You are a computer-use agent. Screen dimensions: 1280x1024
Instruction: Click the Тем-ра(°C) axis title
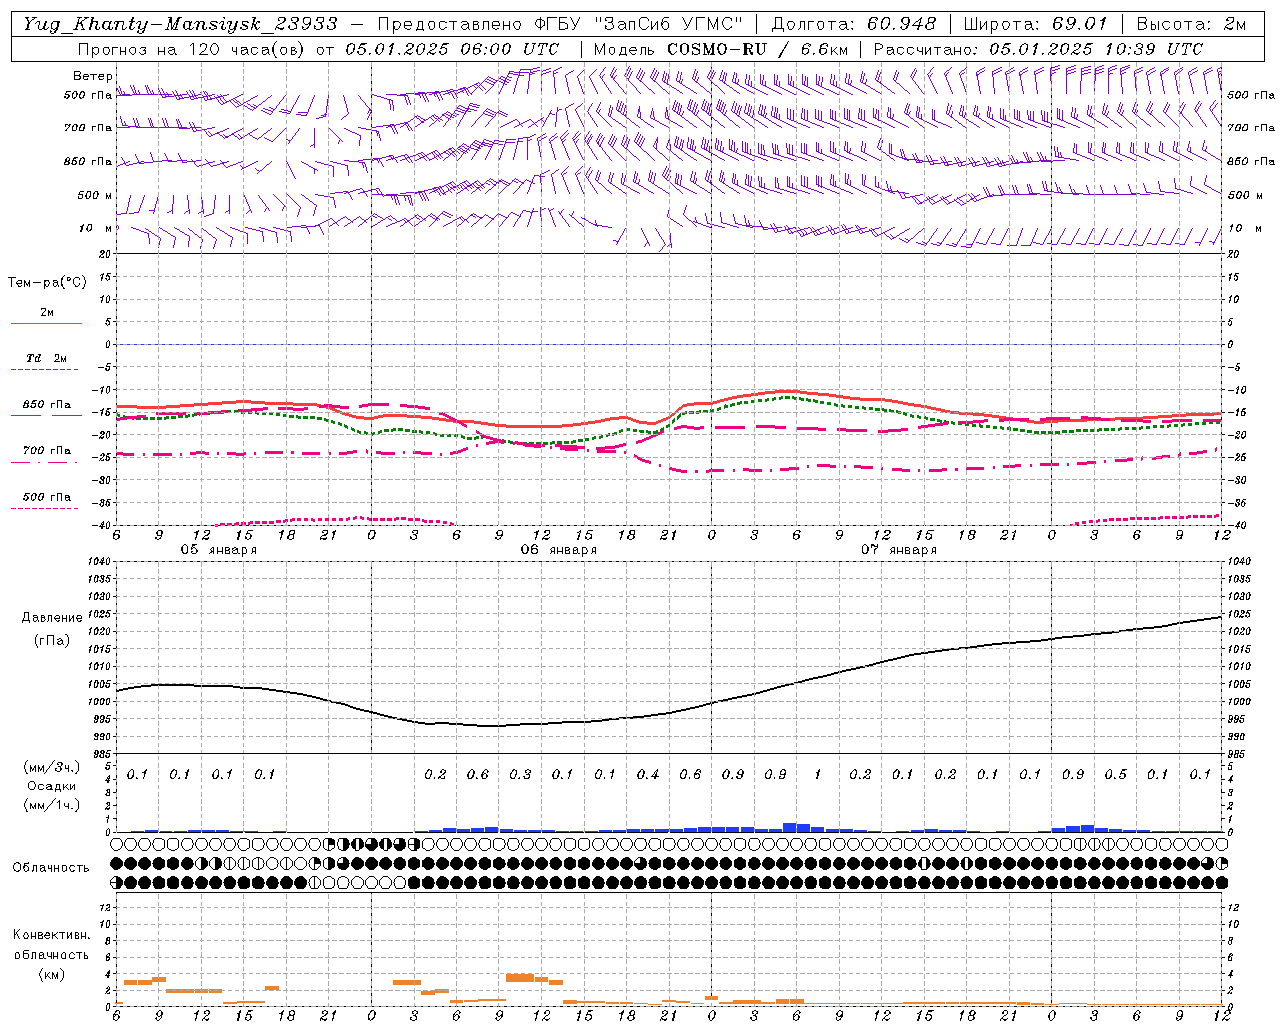click(x=47, y=283)
